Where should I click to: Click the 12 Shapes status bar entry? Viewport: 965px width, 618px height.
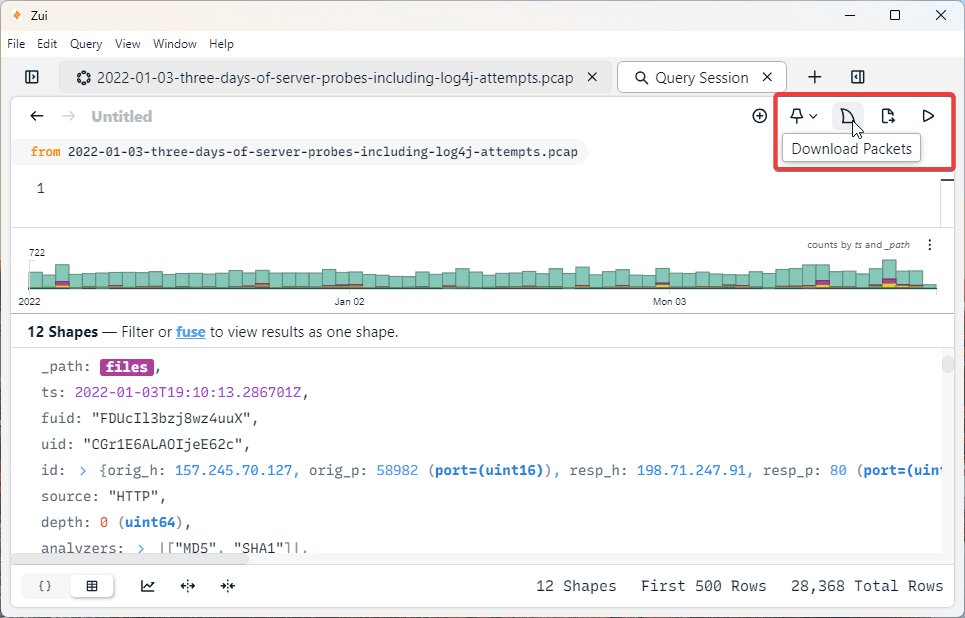tap(576, 586)
